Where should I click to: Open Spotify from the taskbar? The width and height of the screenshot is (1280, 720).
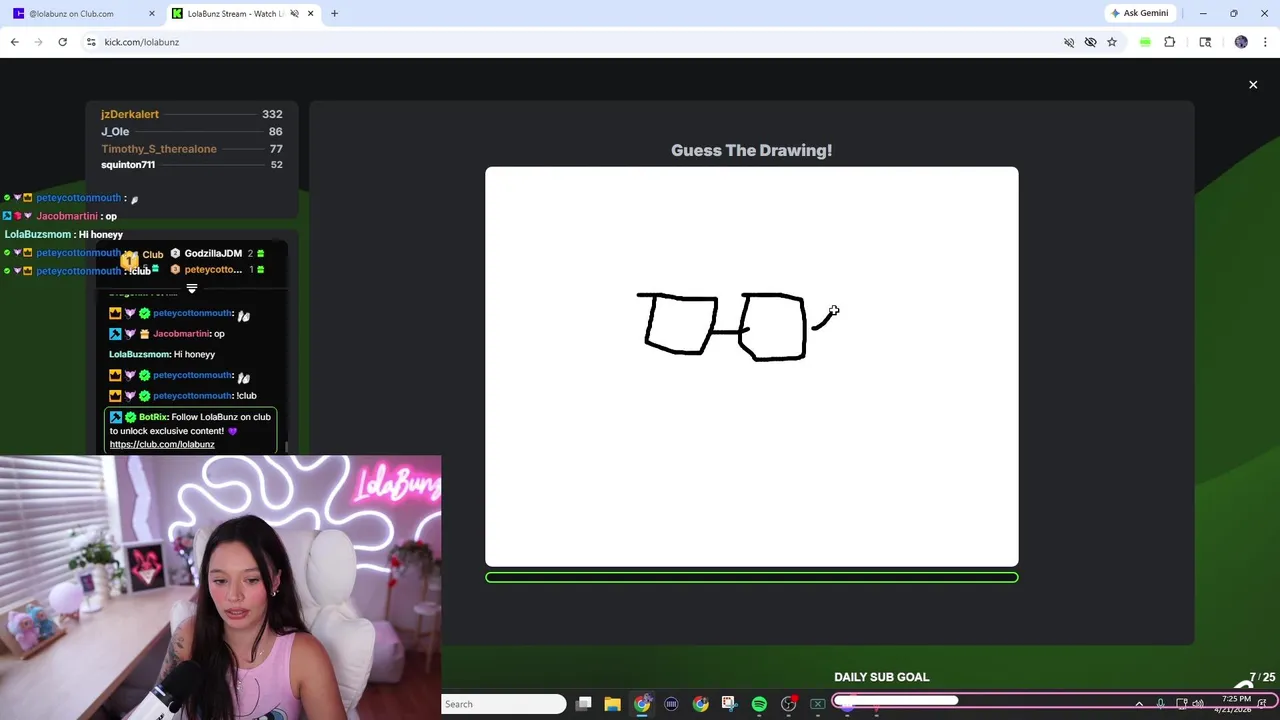(x=759, y=704)
